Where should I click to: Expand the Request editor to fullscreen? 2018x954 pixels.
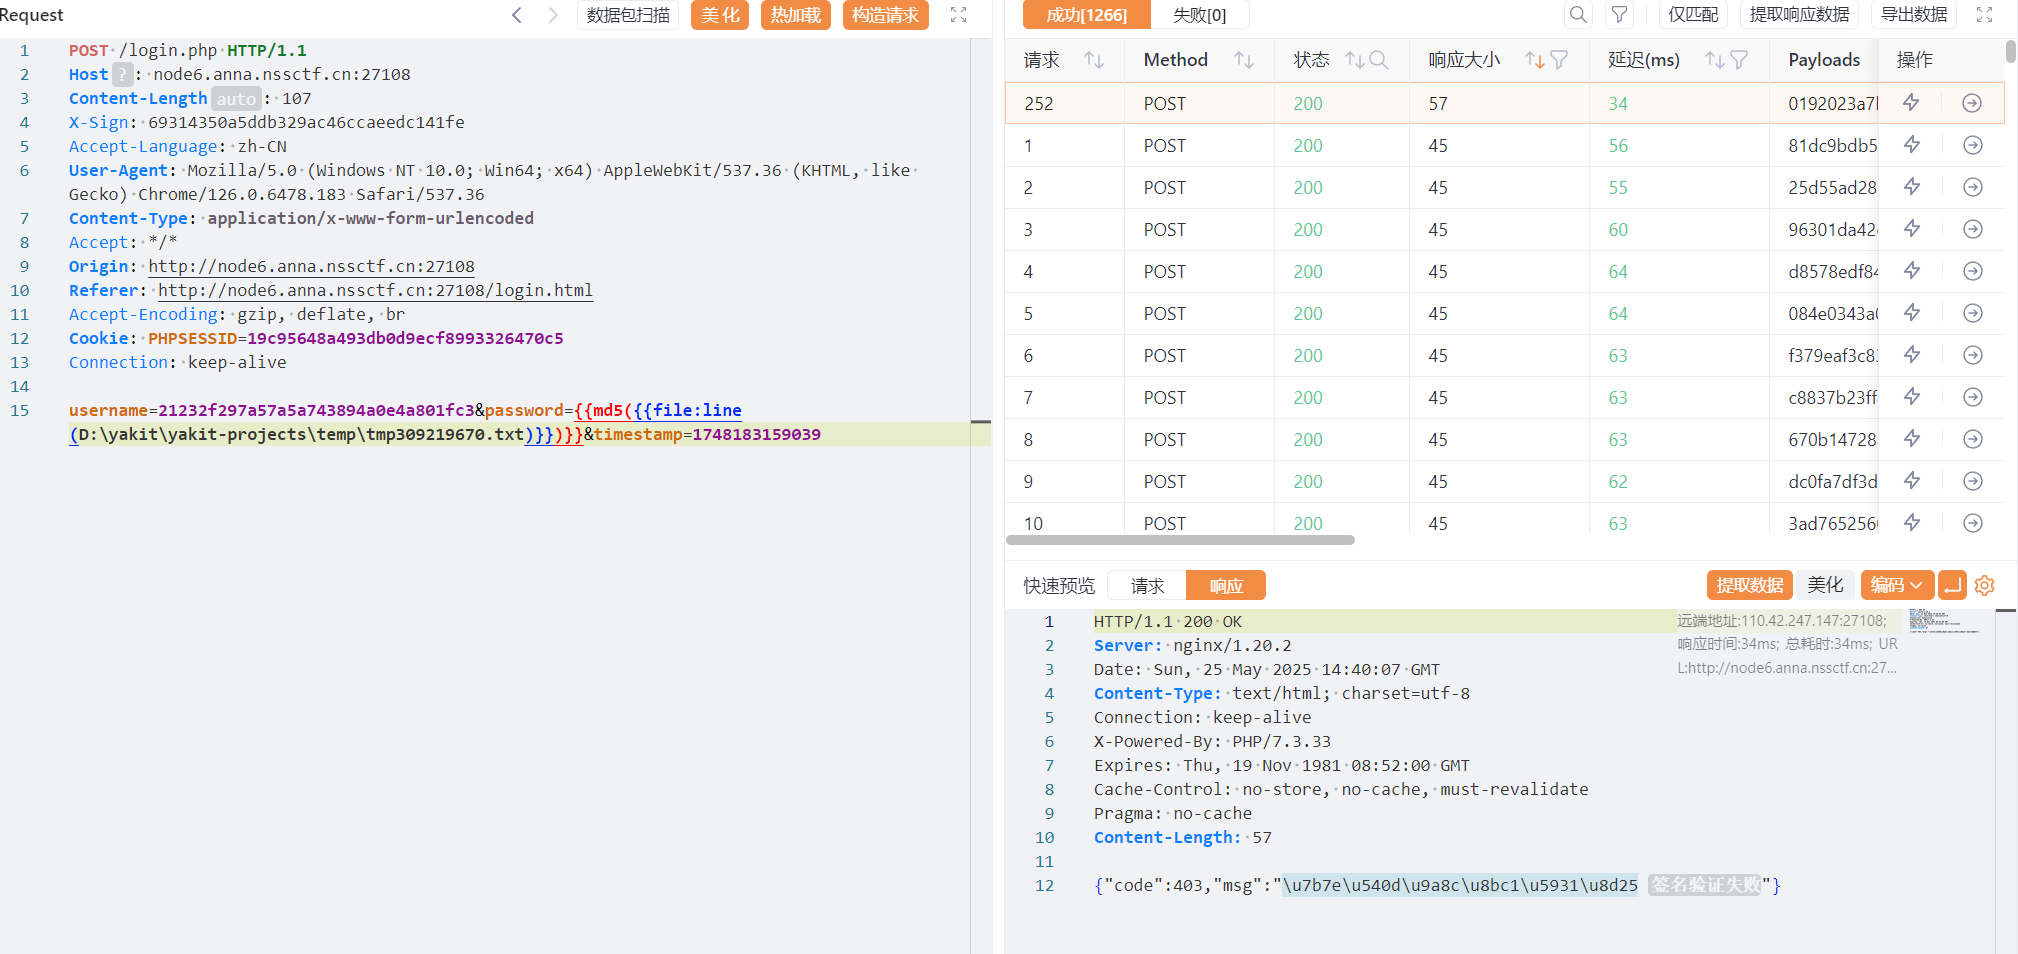tap(958, 15)
